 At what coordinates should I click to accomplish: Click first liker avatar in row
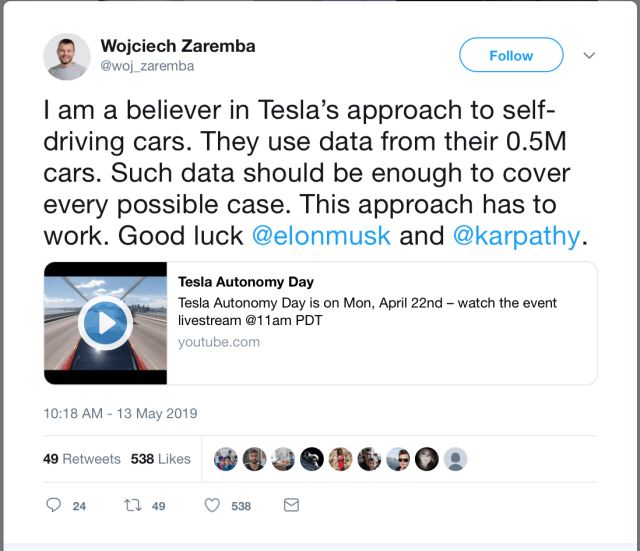(226, 459)
